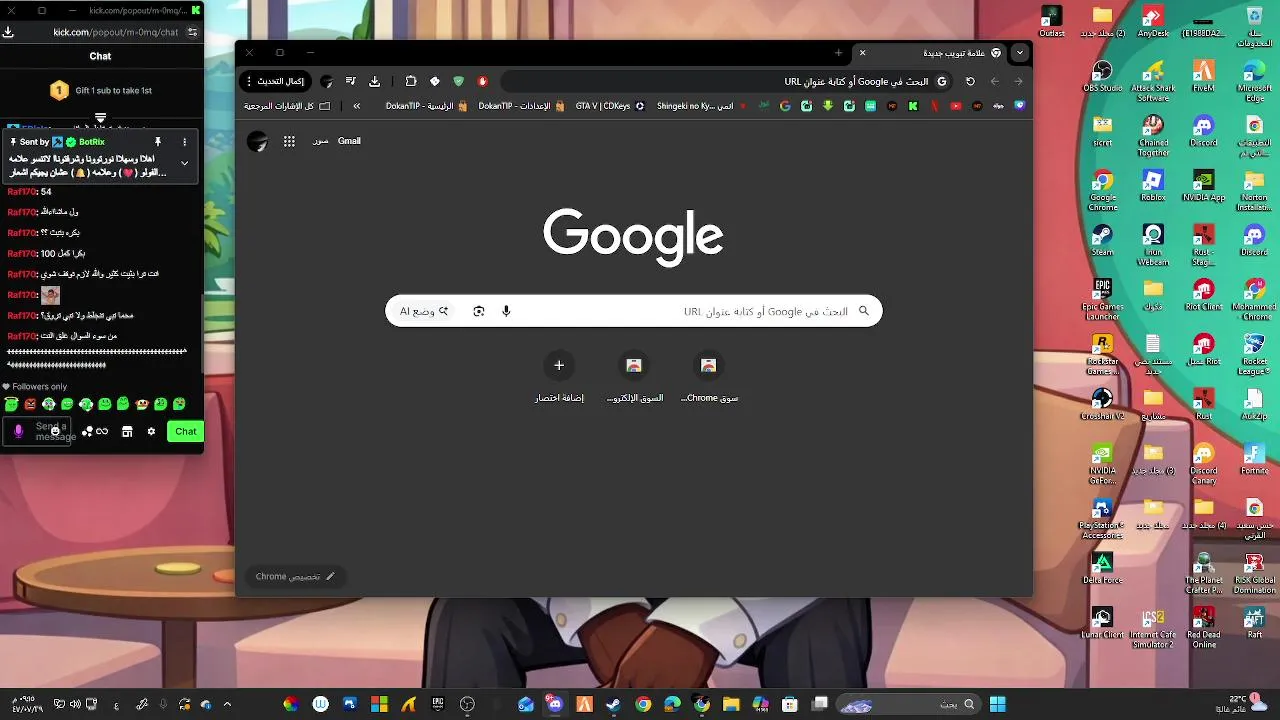Expand the Chrome tab search dropdown arrow
The image size is (1280, 720).
pyautogui.click(x=1019, y=53)
